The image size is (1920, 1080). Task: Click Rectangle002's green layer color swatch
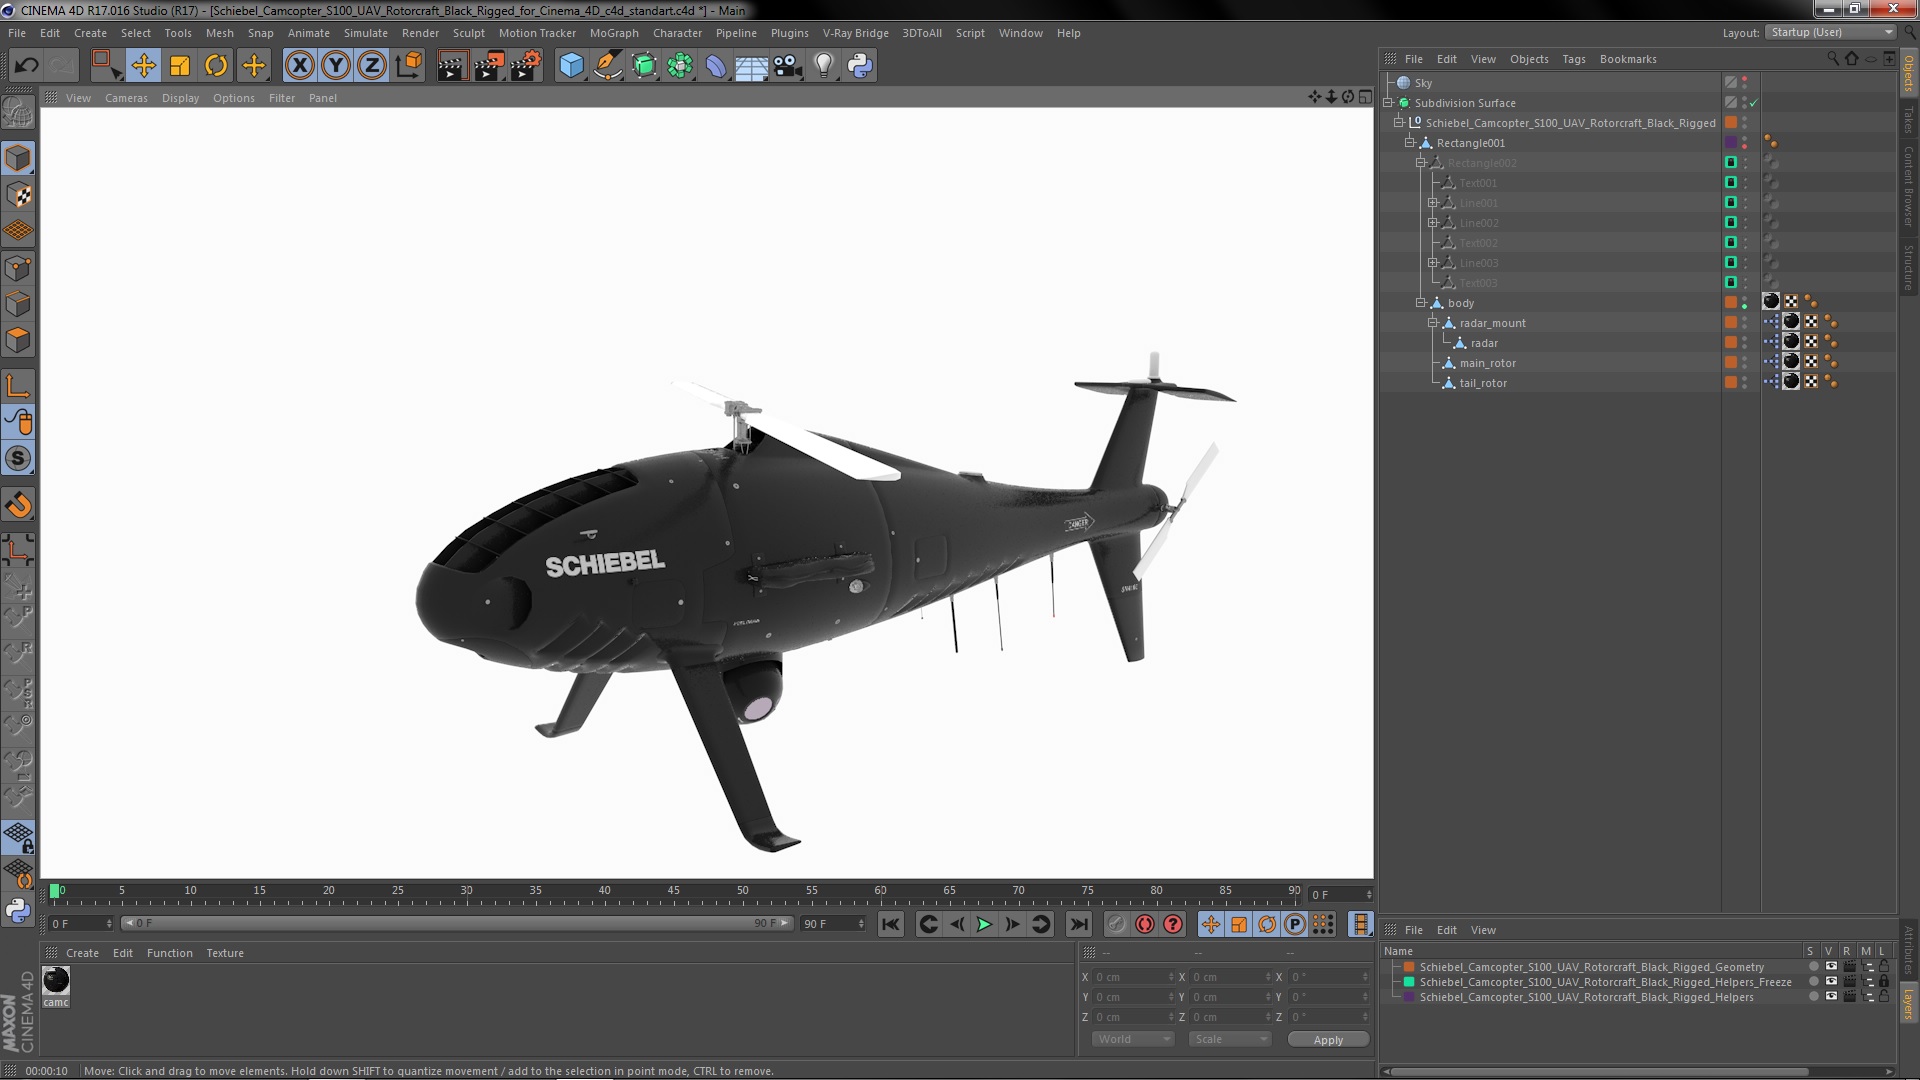point(1731,163)
